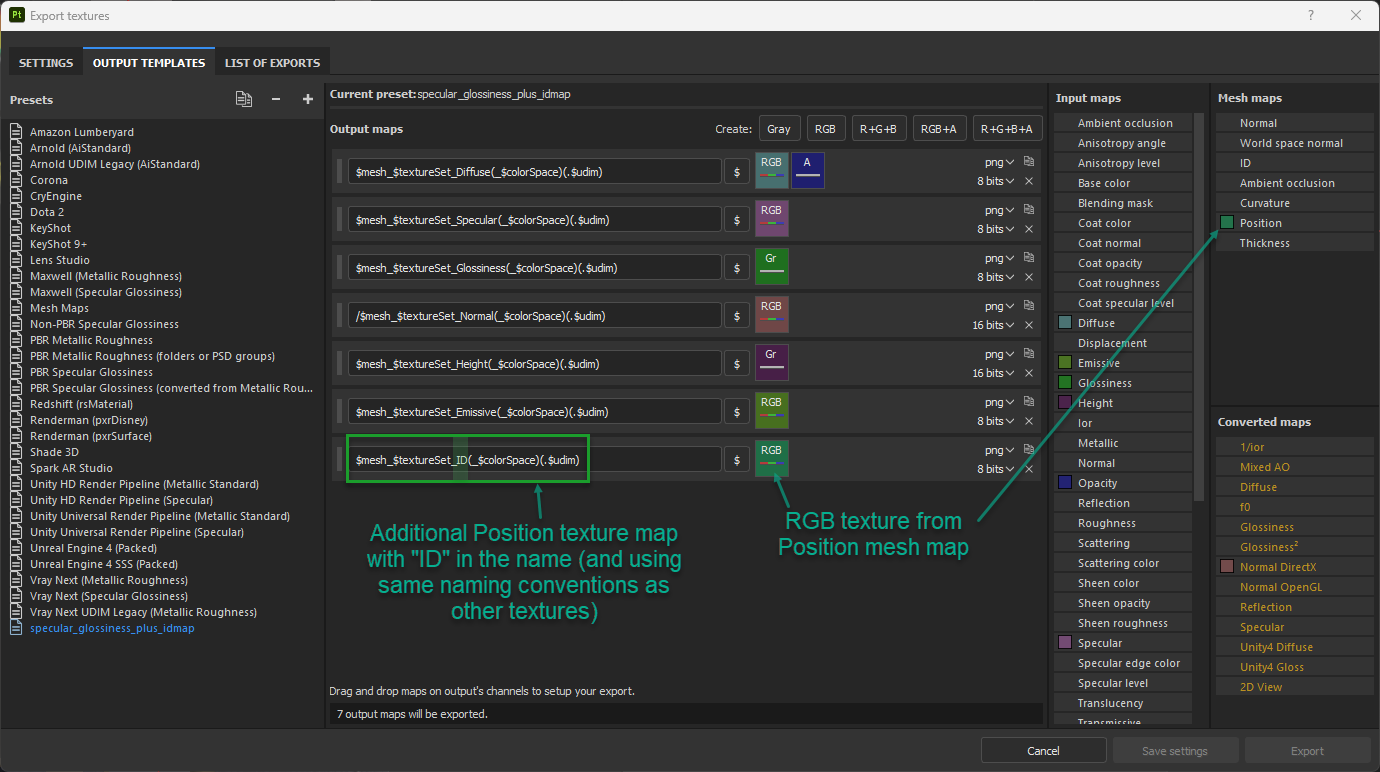The width and height of the screenshot is (1380, 772).
Task: Select the Normal DirectX converted map
Action: coord(1295,567)
